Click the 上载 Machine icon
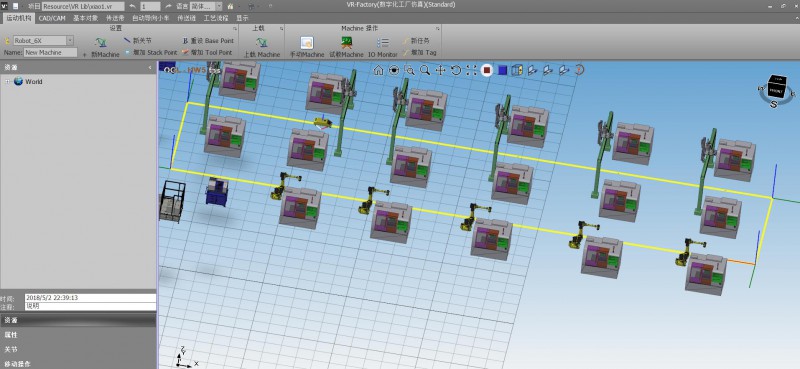Viewport: 800px width, 369px height. 262,47
